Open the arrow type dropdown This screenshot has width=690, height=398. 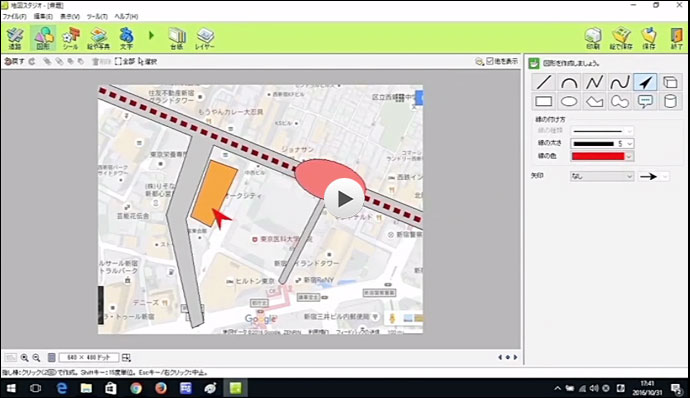602,176
